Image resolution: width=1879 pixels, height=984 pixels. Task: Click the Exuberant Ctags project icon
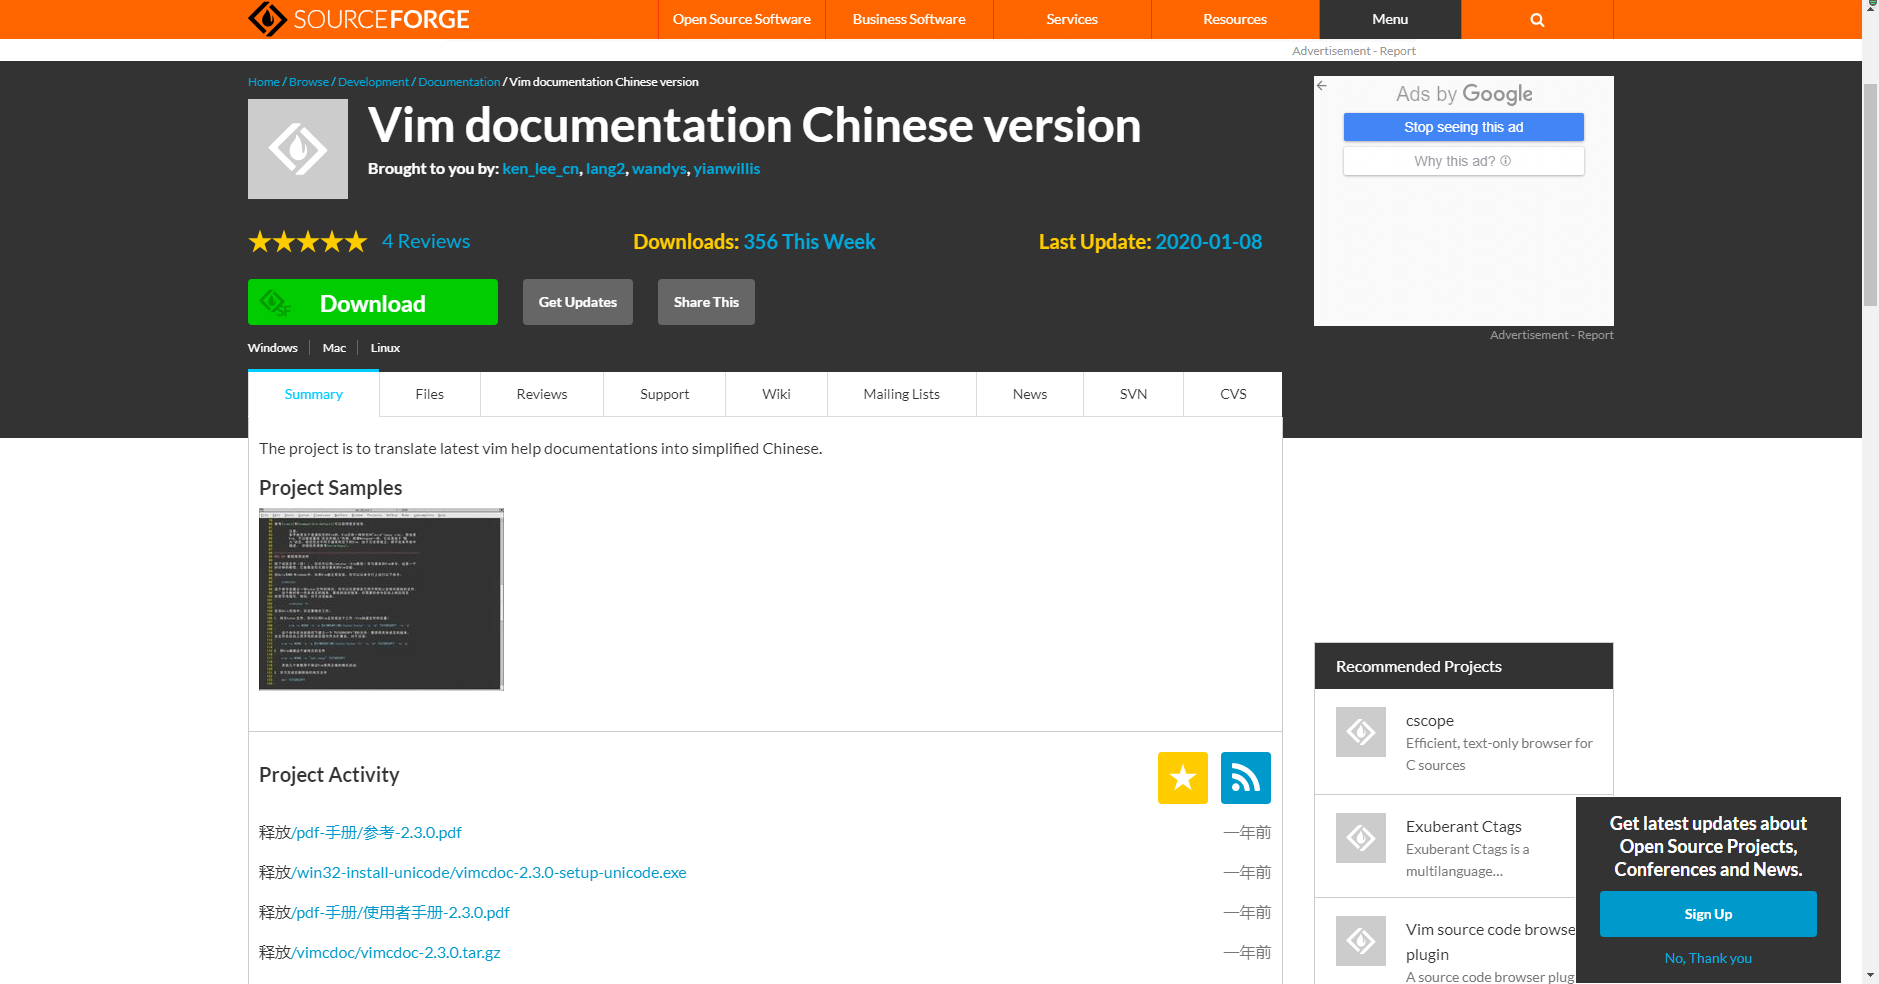[x=1361, y=838]
